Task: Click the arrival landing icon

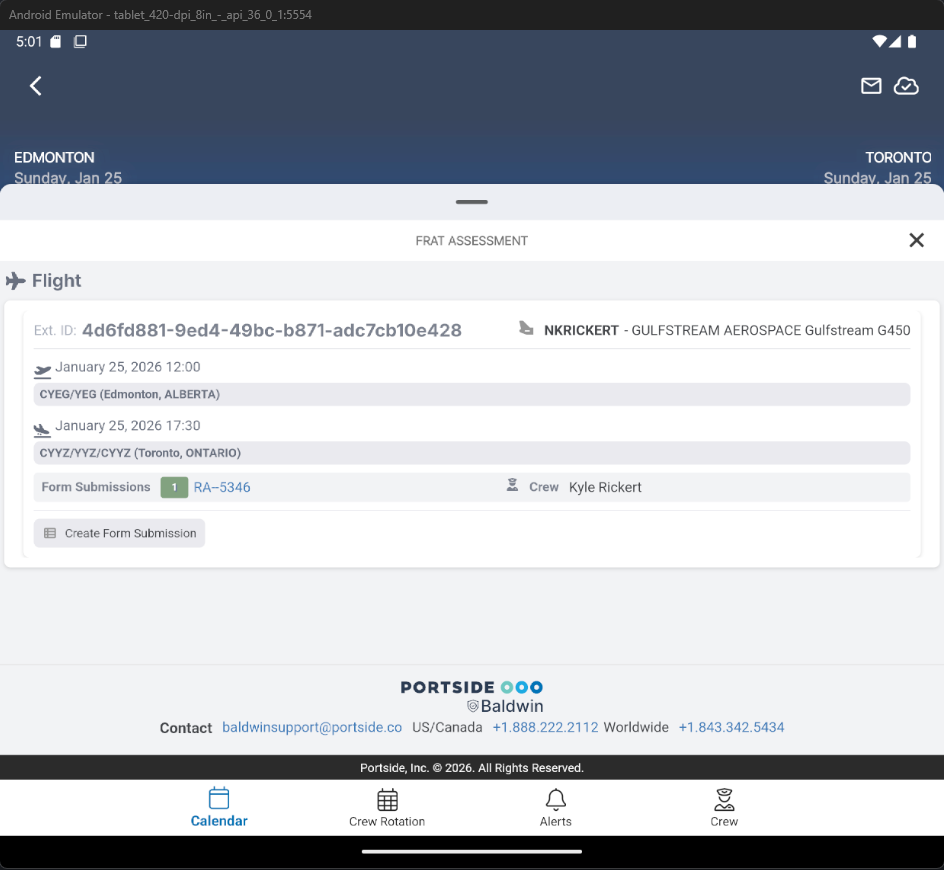Action: pyautogui.click(x=42, y=429)
